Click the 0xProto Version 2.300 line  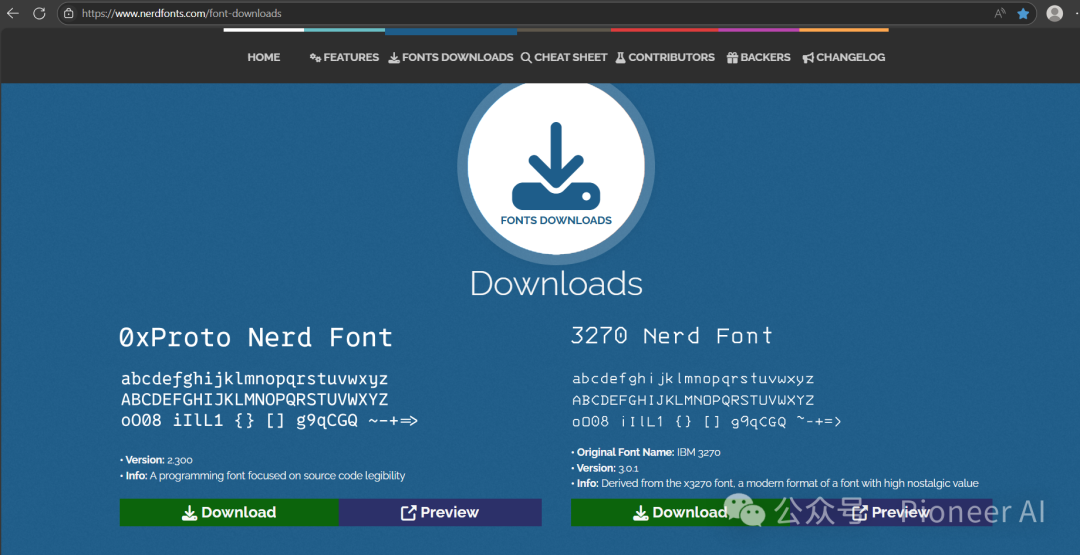click(x=156, y=460)
